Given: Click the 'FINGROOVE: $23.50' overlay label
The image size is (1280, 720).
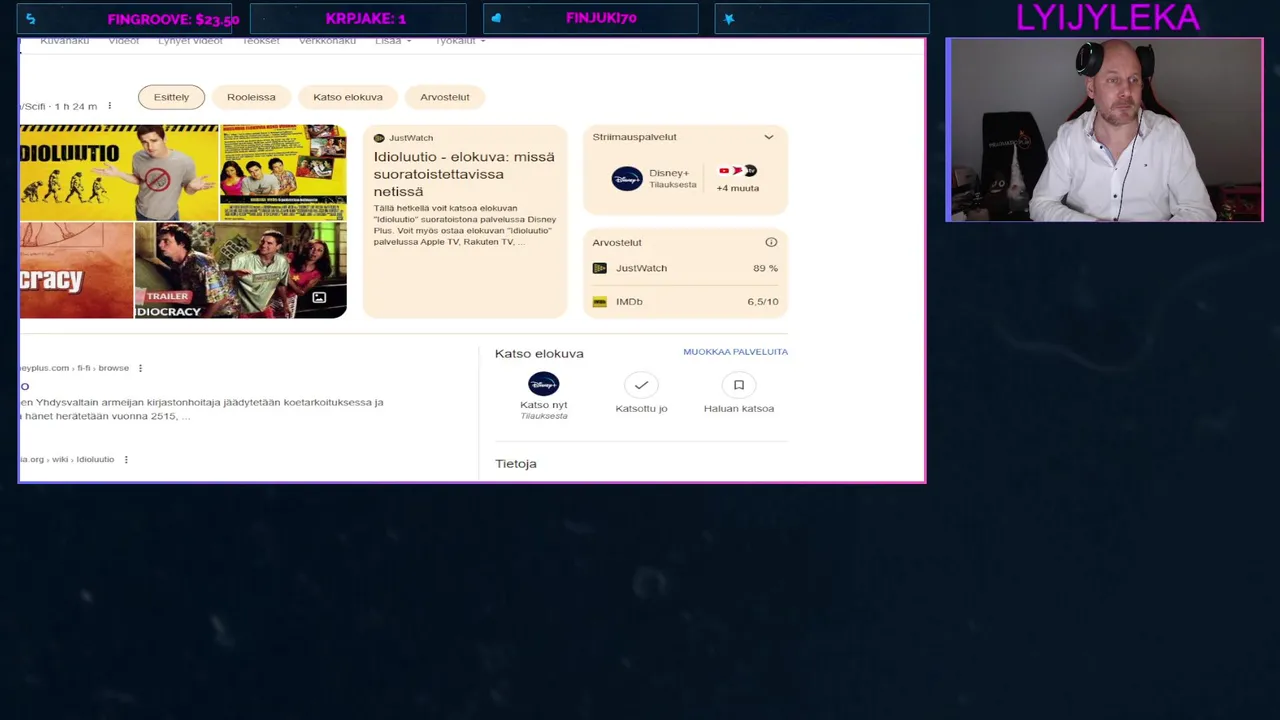Looking at the screenshot, I should pos(174,19).
